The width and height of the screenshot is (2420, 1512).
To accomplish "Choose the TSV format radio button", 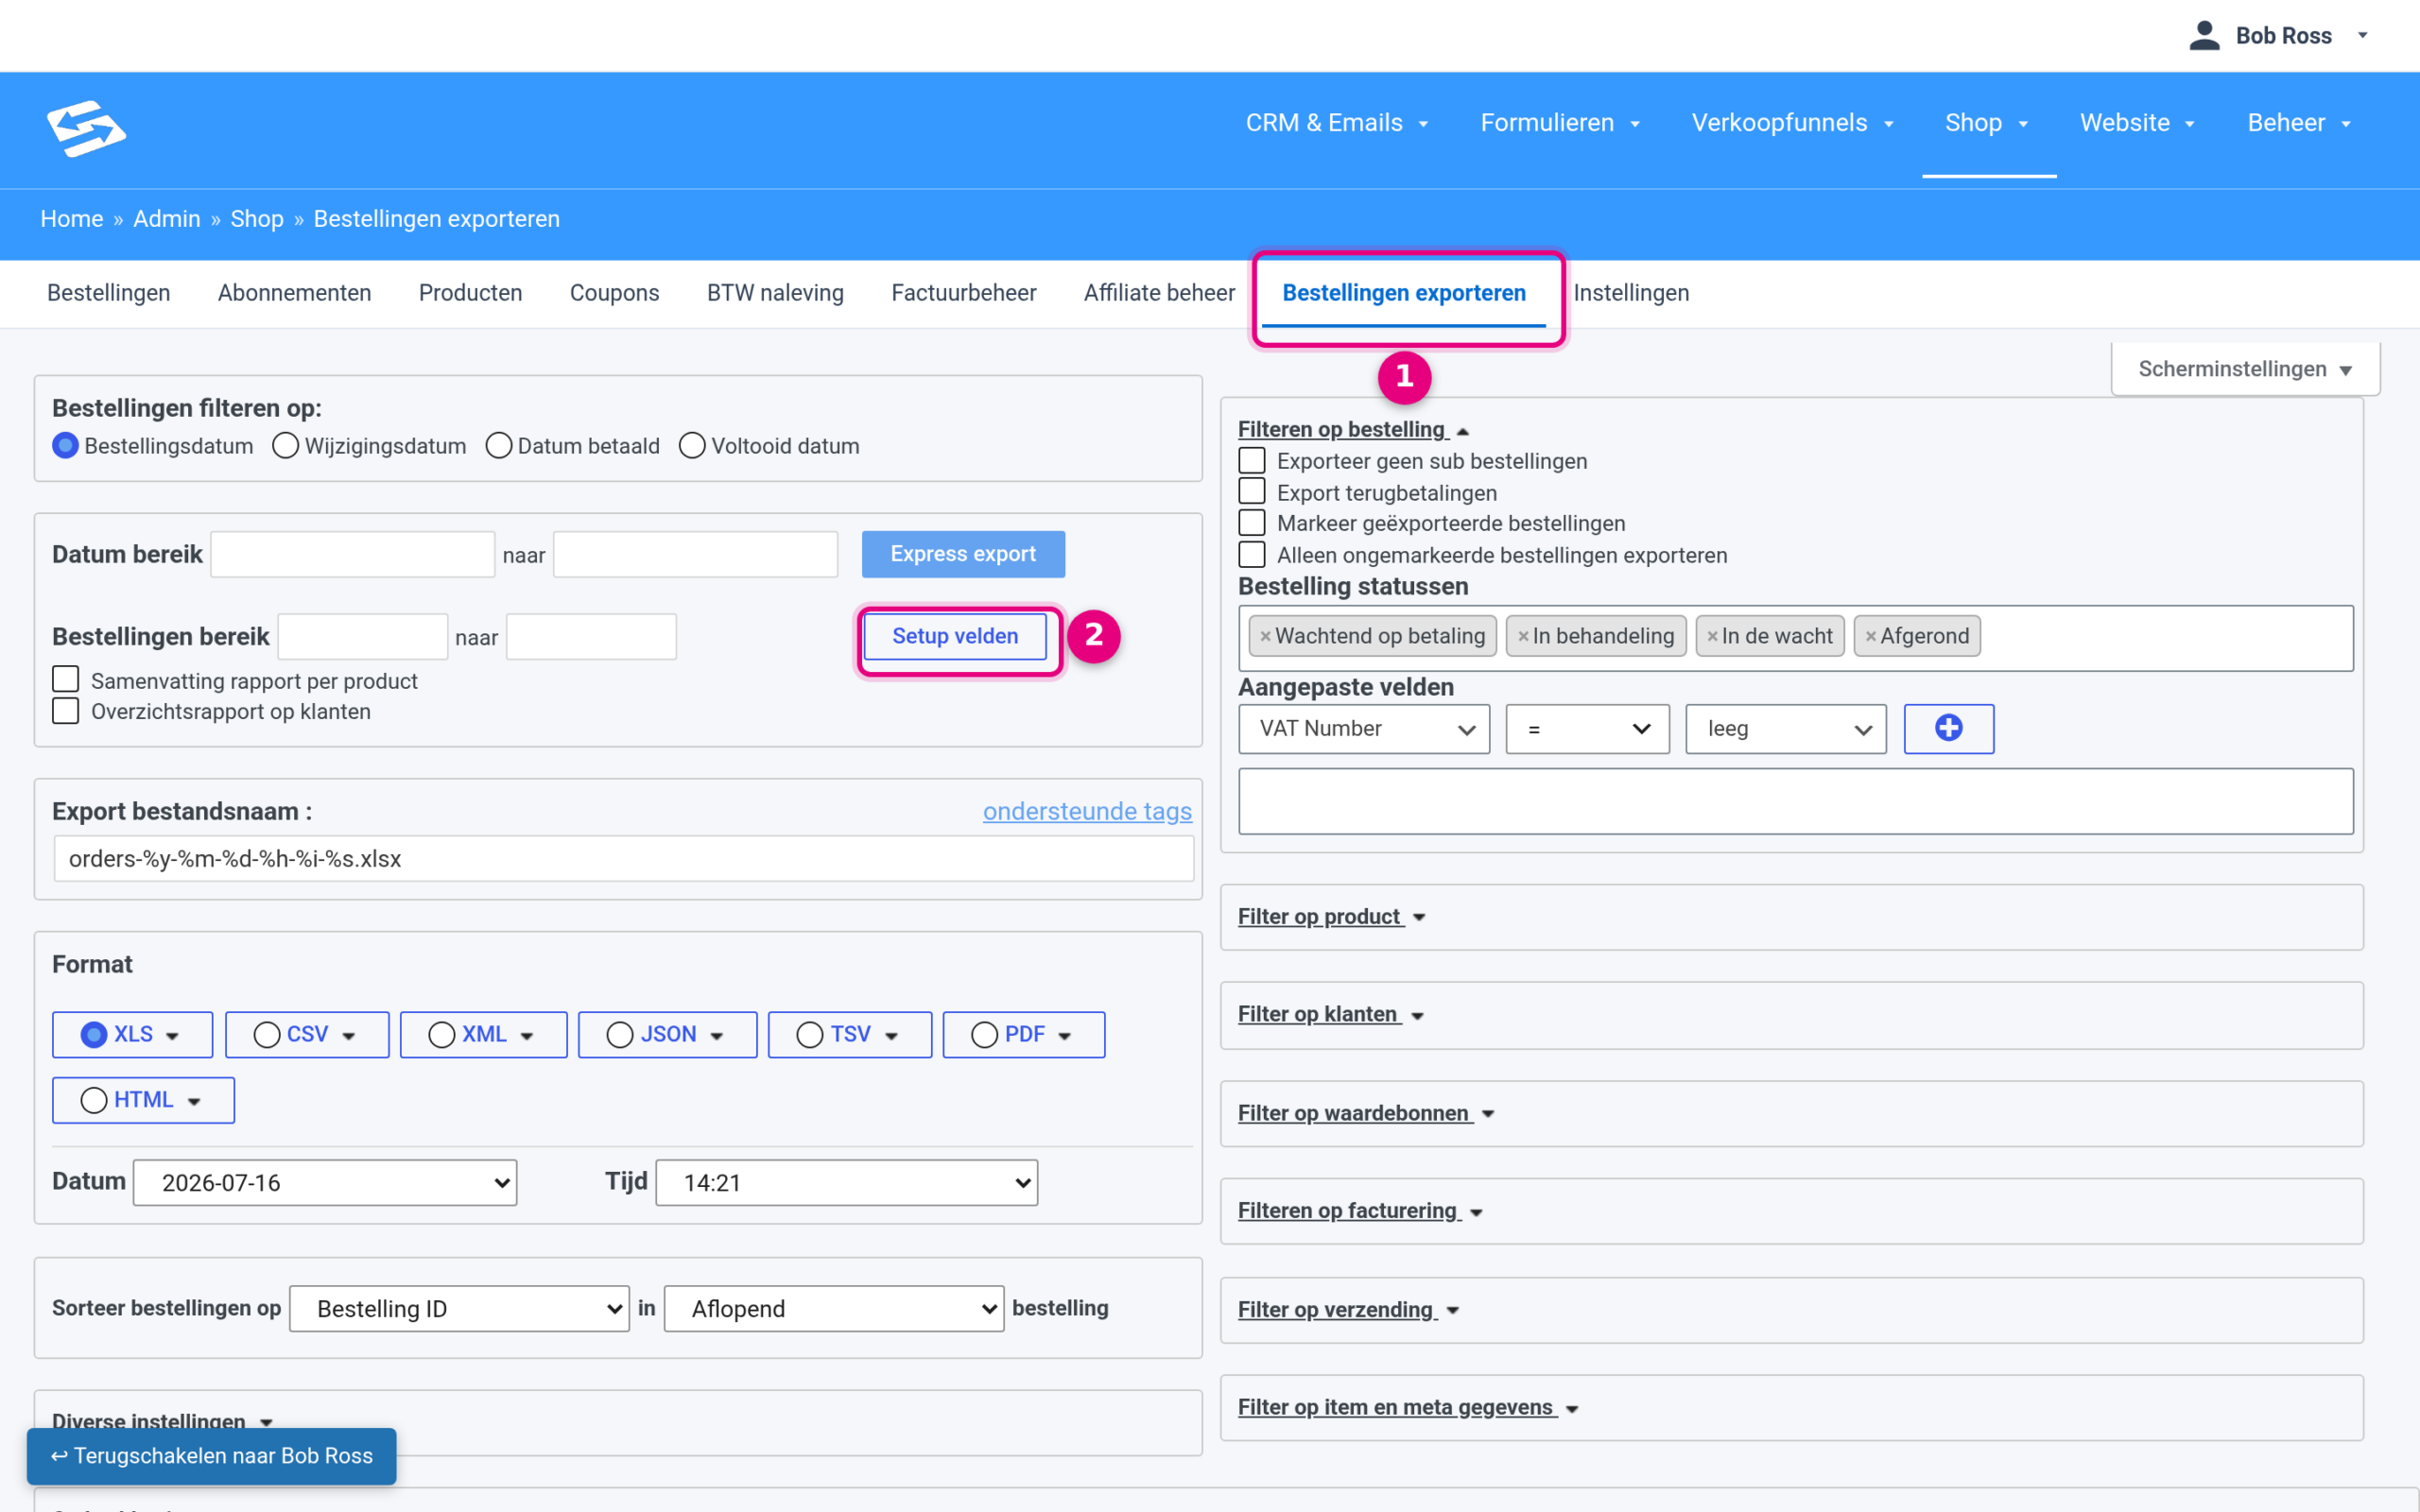I will 810,1035.
